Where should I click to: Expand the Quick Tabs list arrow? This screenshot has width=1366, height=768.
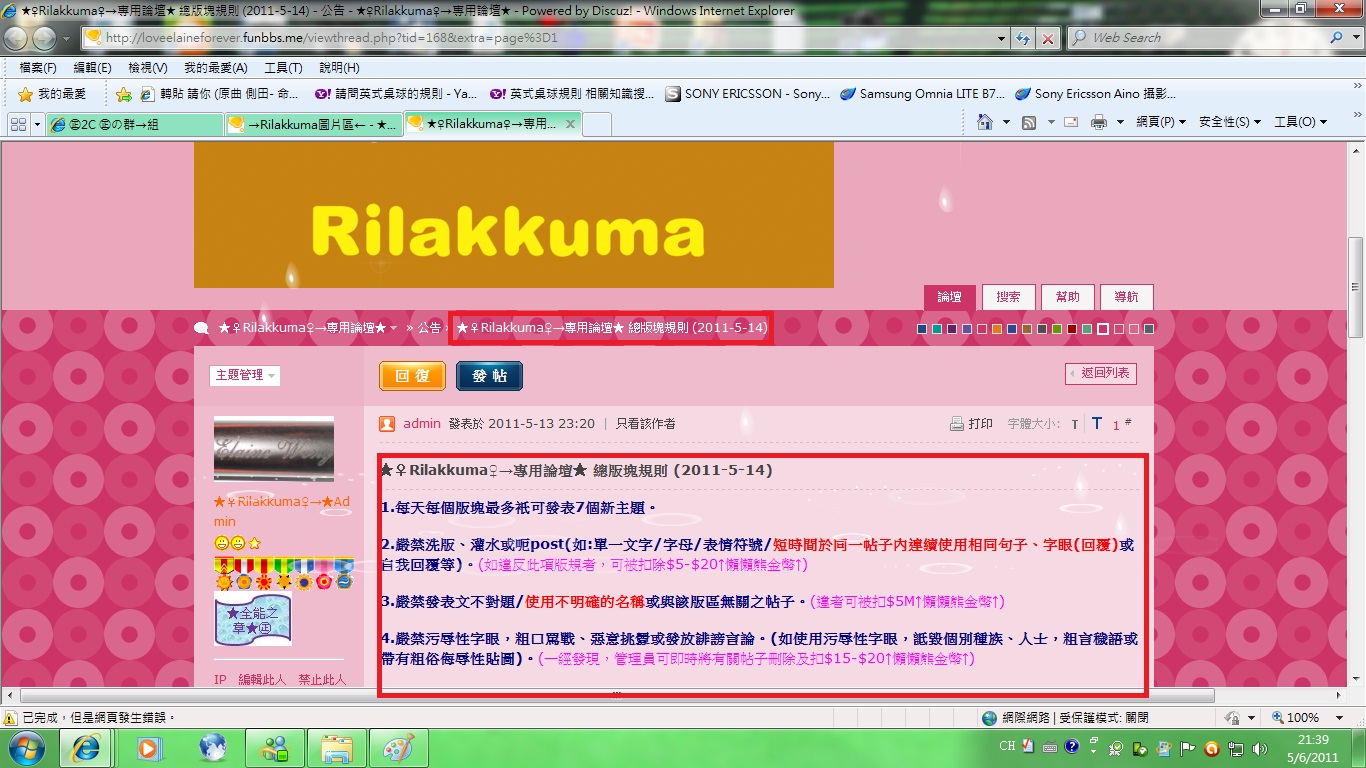38,124
